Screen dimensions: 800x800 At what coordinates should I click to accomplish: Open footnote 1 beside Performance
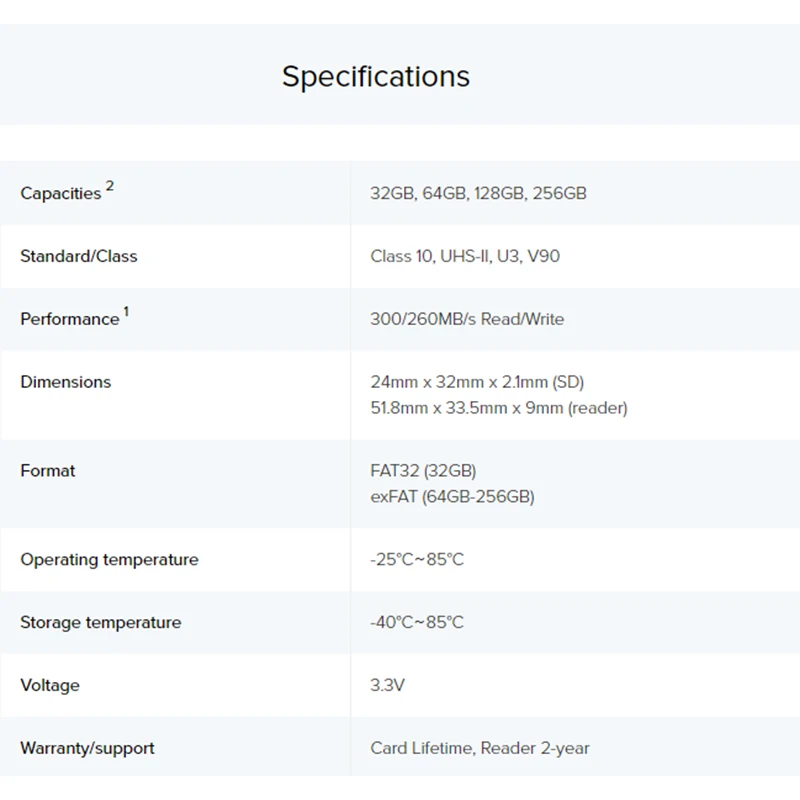126,311
